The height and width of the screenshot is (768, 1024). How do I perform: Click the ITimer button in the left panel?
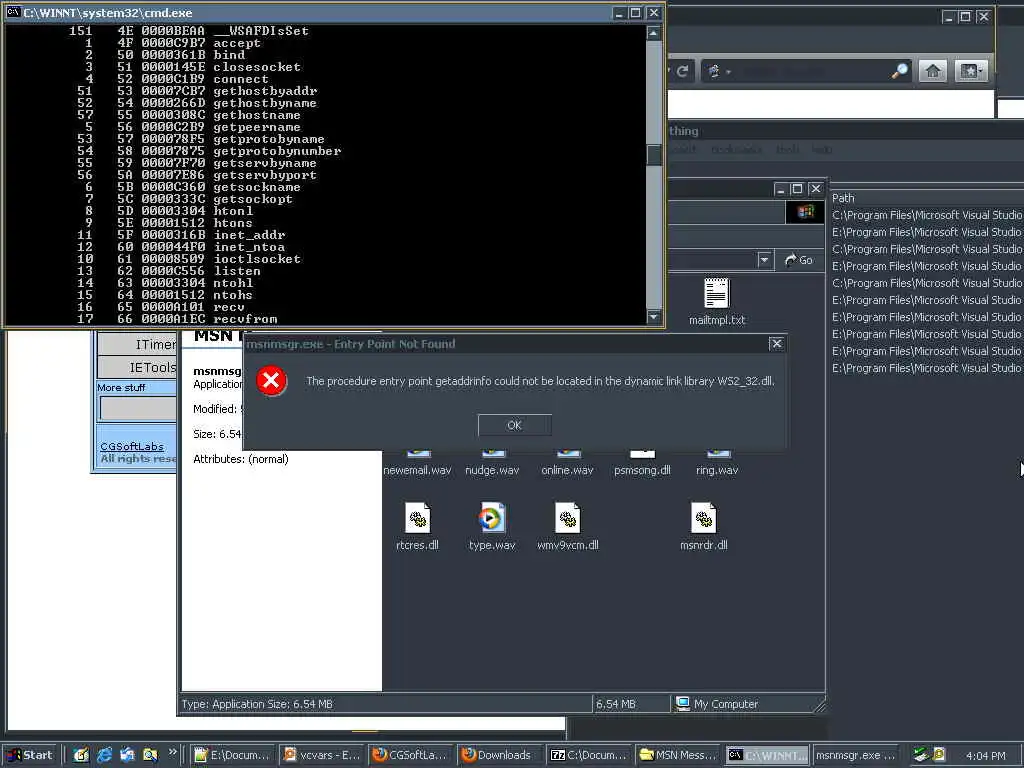tap(137, 344)
